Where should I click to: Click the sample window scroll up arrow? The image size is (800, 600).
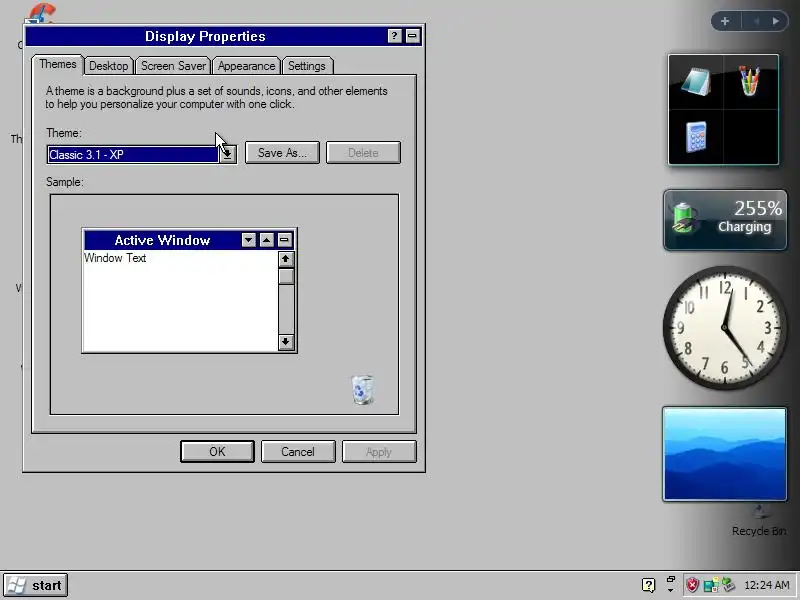point(286,259)
